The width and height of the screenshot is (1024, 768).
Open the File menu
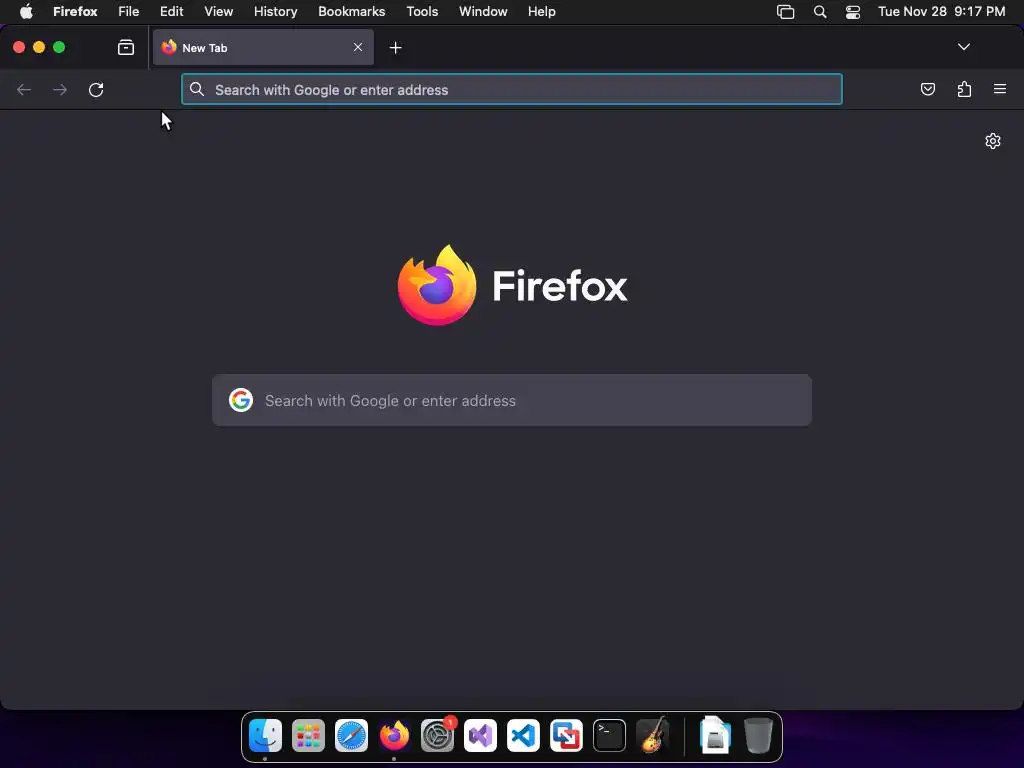coord(129,12)
